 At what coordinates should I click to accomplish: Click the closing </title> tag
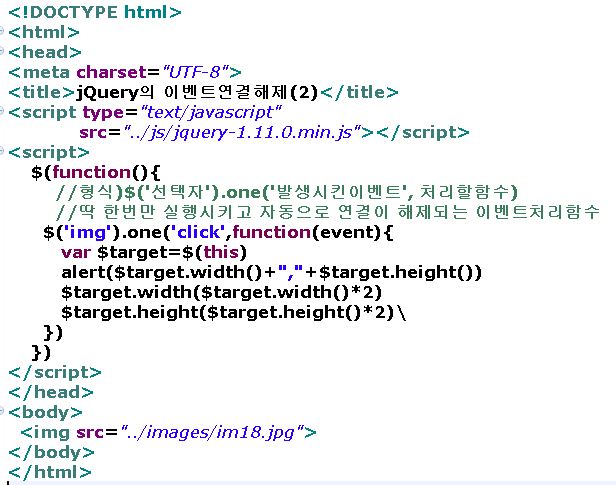pyautogui.click(x=359, y=92)
